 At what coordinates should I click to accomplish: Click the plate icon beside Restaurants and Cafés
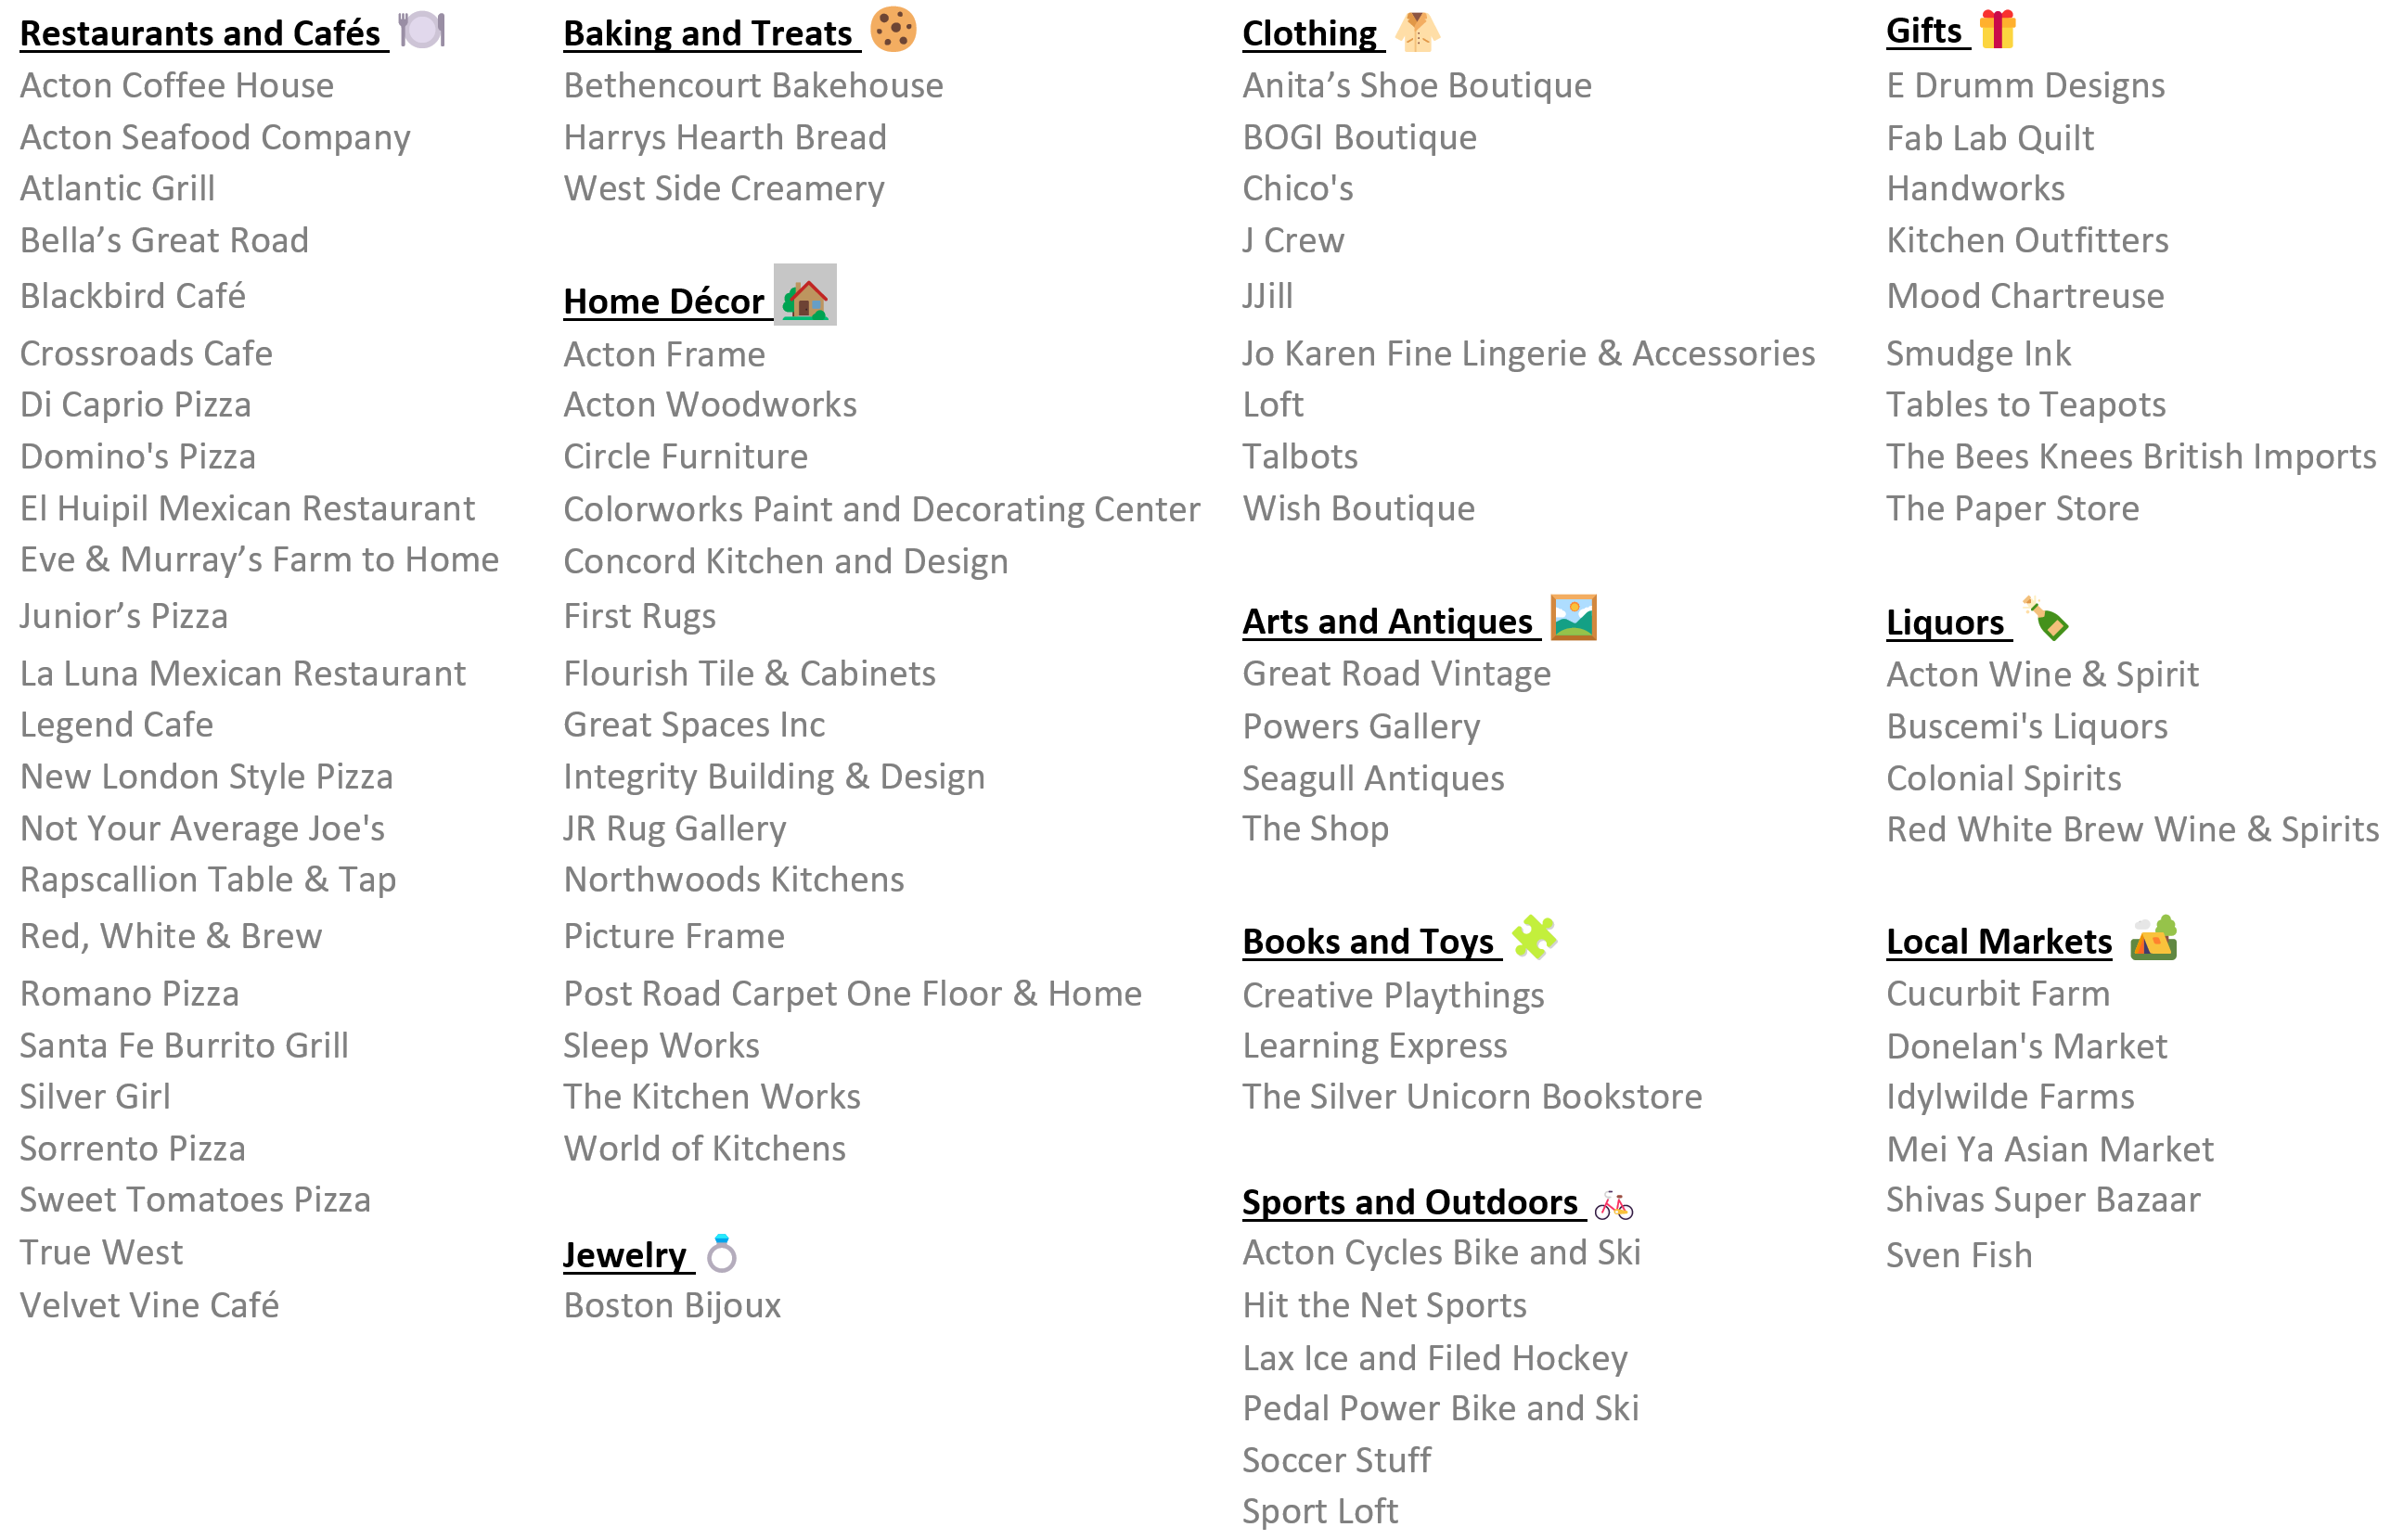click(x=421, y=30)
